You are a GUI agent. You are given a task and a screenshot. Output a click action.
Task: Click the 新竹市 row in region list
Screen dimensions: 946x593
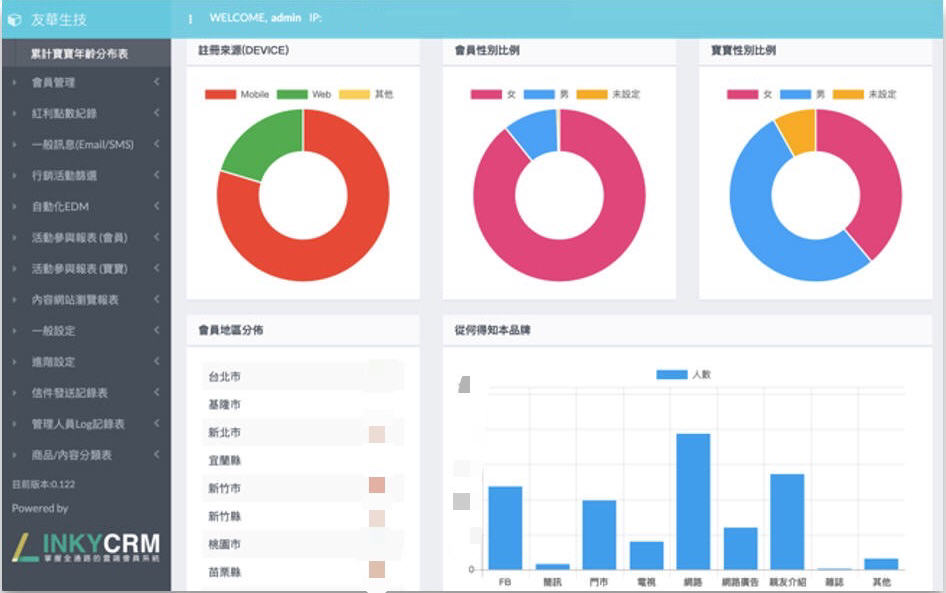click(x=300, y=489)
